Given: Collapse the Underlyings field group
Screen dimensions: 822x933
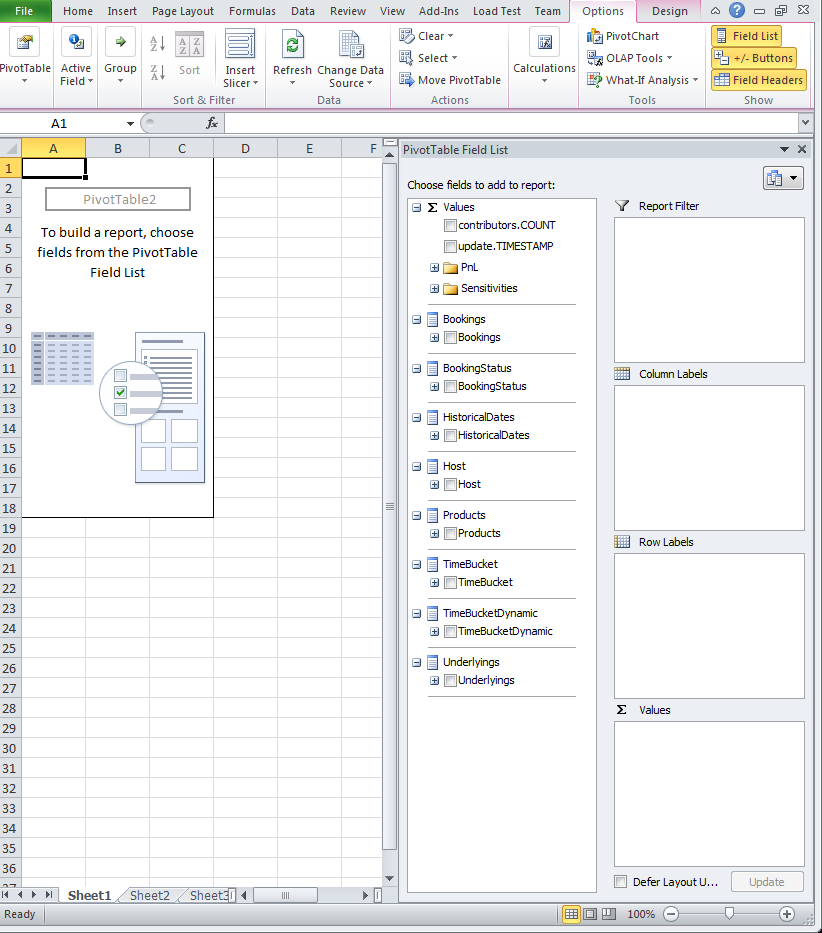Looking at the screenshot, I should click(416, 662).
